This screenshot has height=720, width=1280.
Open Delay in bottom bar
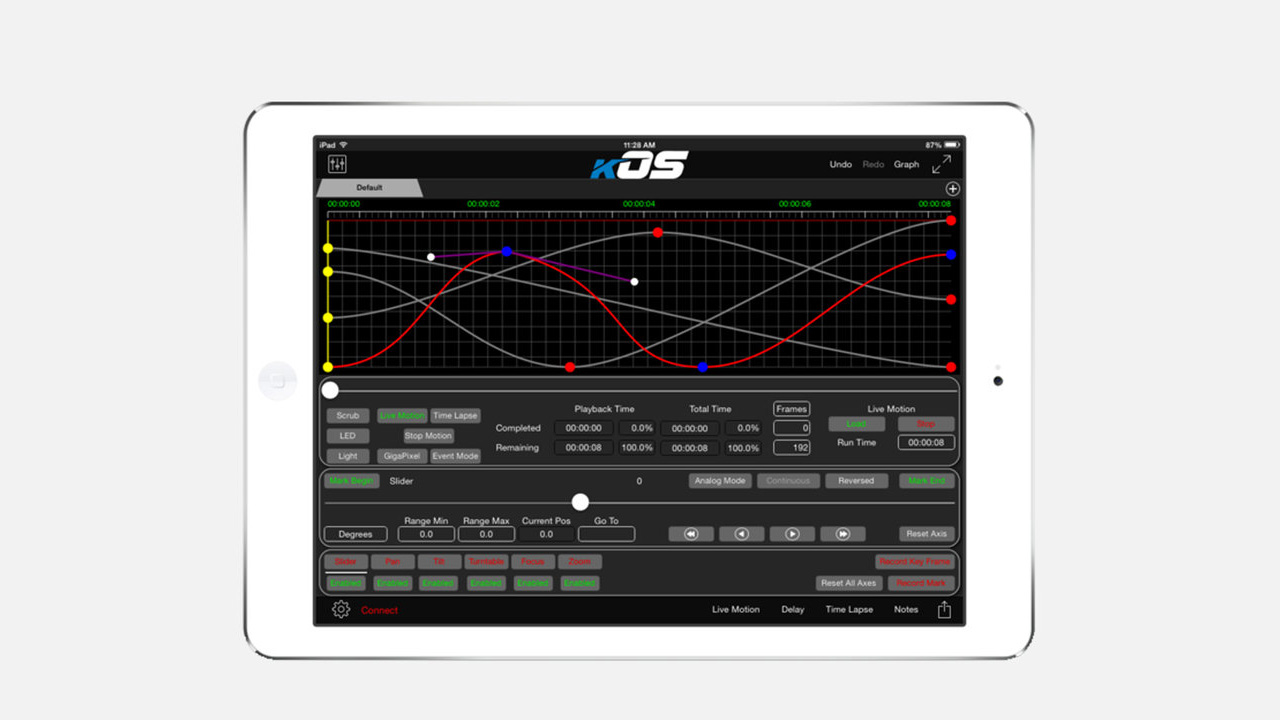(793, 610)
